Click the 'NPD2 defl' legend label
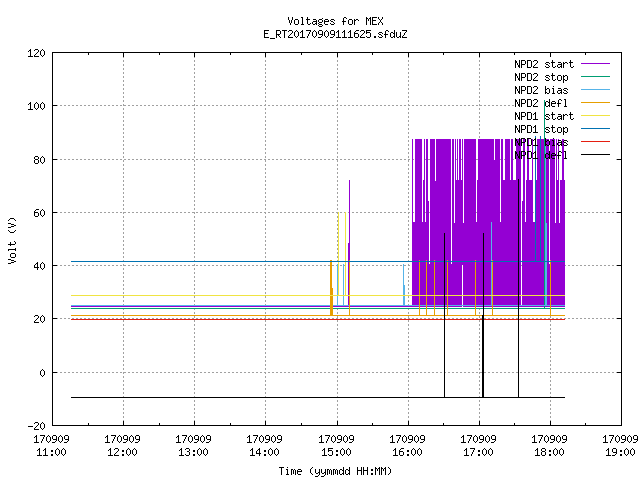The height and width of the screenshot is (480, 640). pos(541,103)
